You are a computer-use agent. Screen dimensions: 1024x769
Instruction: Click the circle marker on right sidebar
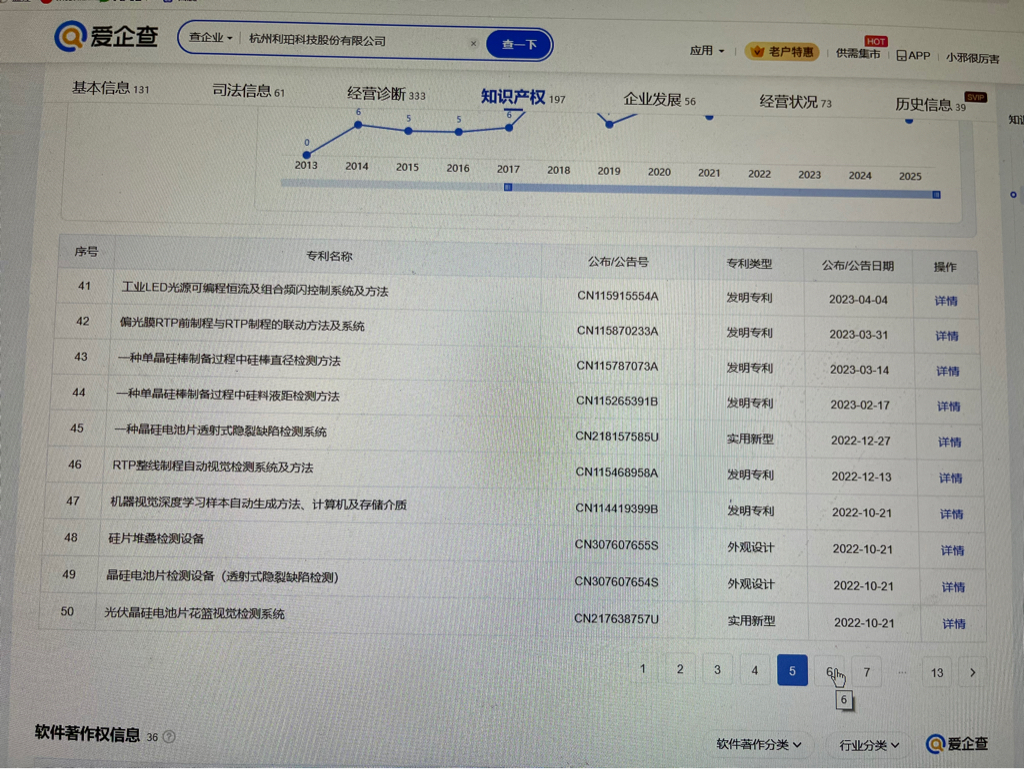point(1014,195)
